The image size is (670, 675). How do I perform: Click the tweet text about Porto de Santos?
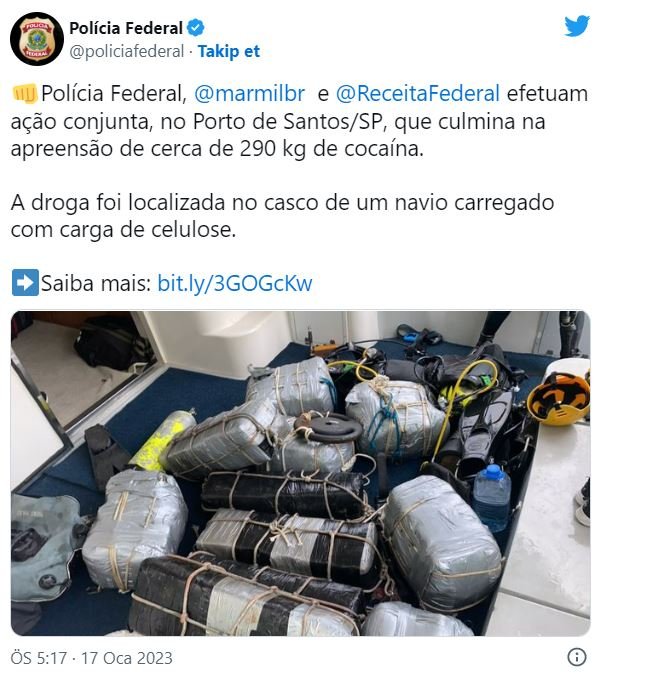pyautogui.click(x=299, y=121)
